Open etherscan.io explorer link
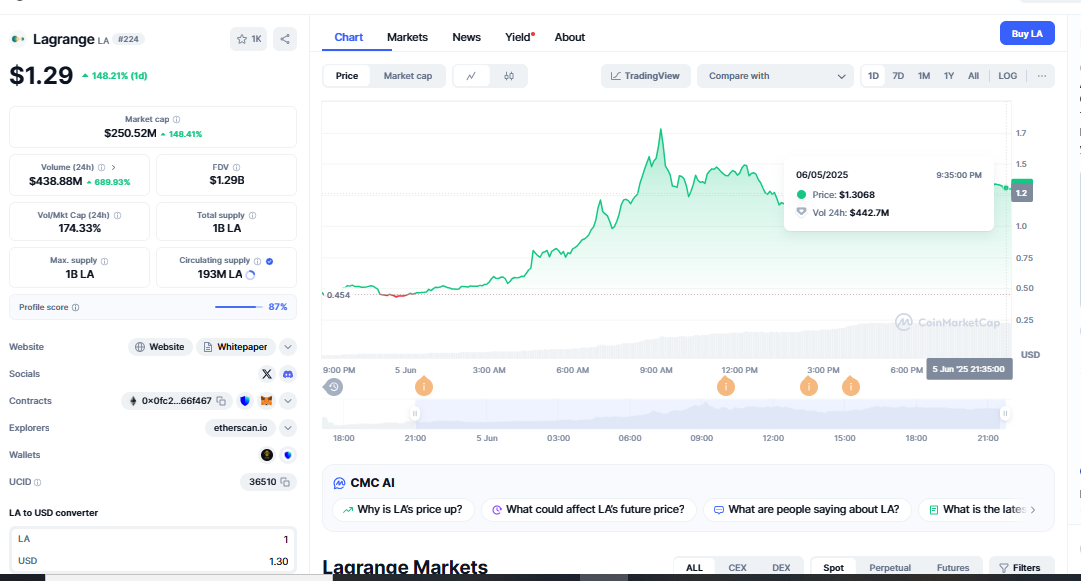The image size is (1081, 581). tap(240, 428)
